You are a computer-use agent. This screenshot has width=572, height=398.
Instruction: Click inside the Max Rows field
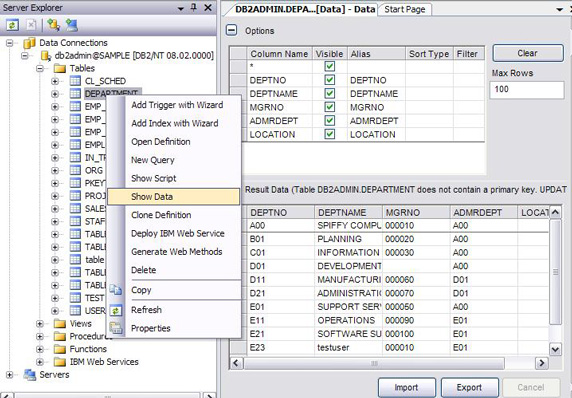coord(527,89)
